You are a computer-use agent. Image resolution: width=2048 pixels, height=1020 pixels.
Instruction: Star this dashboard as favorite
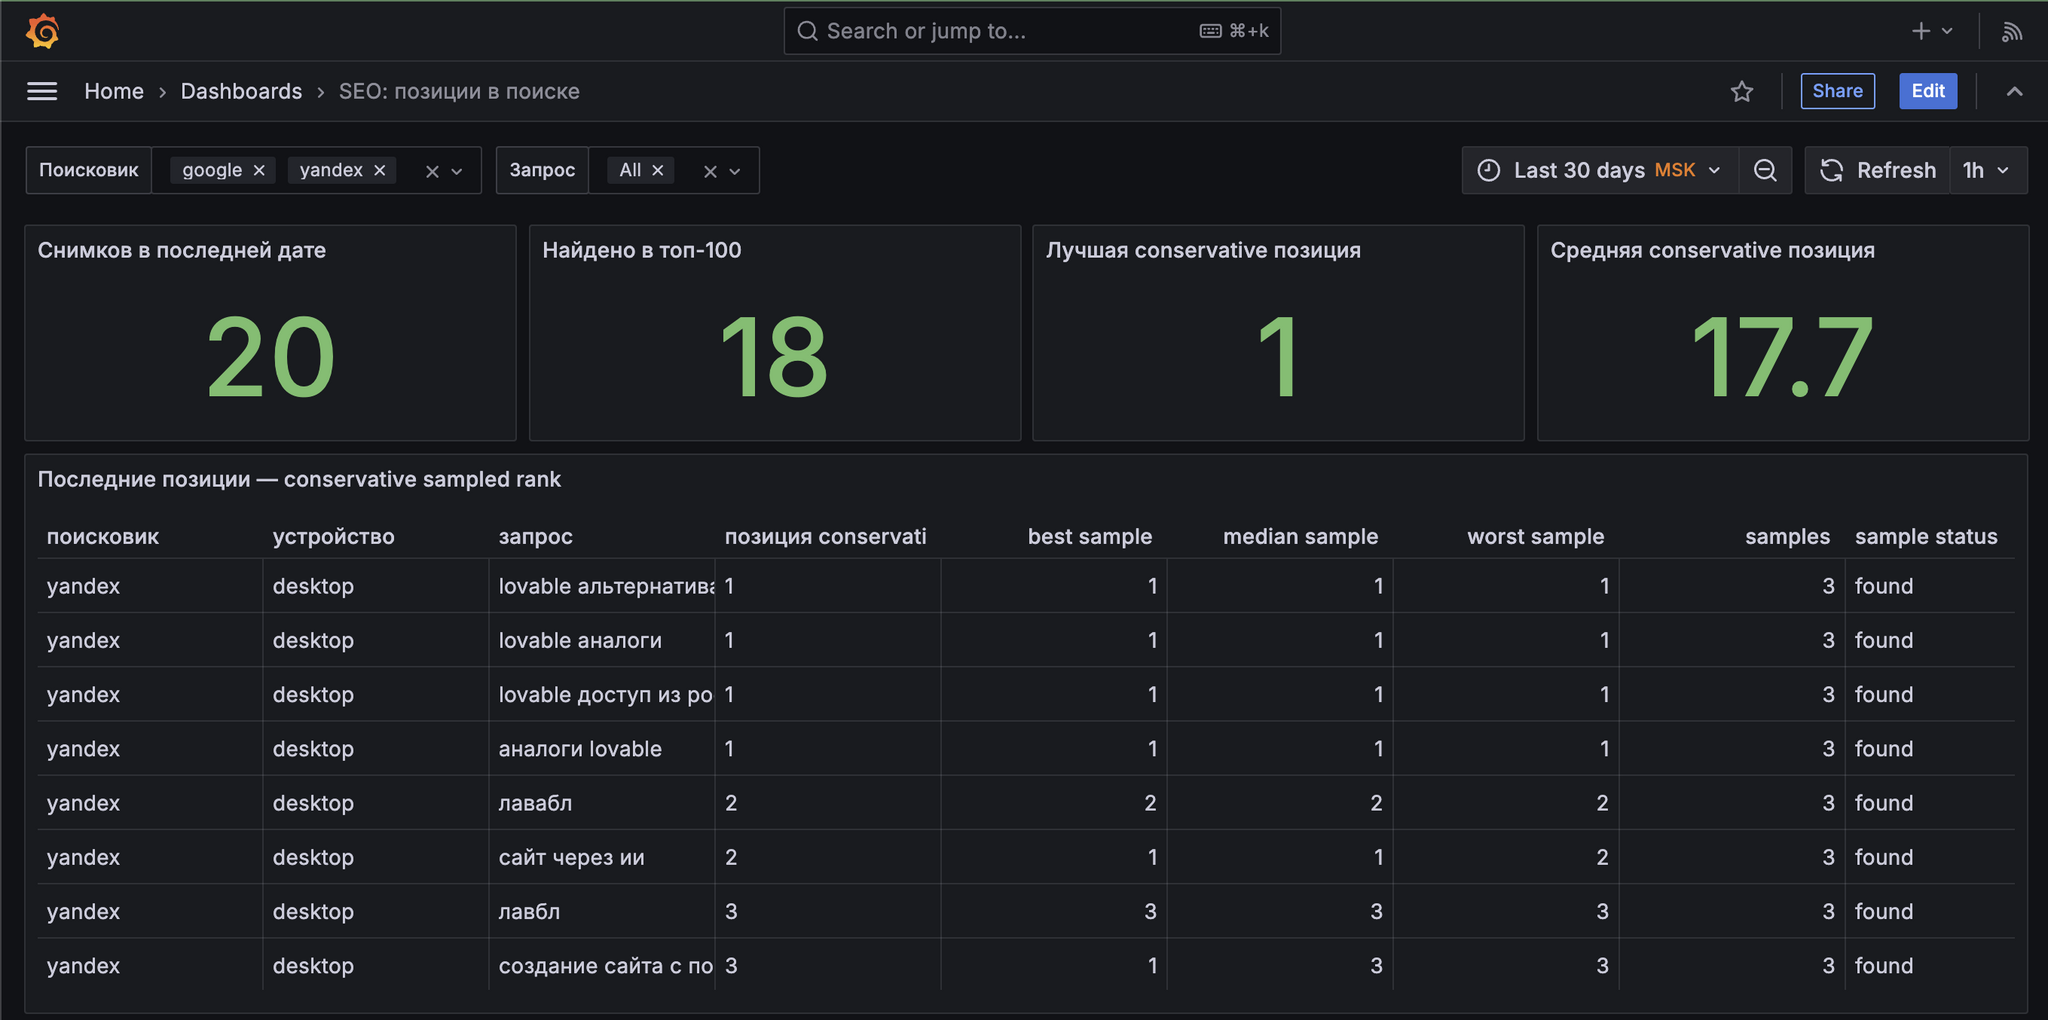1742,91
